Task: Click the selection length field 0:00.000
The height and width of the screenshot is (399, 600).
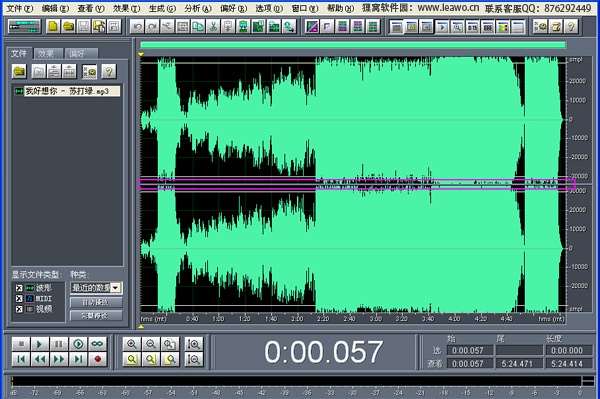Action: pos(569,350)
